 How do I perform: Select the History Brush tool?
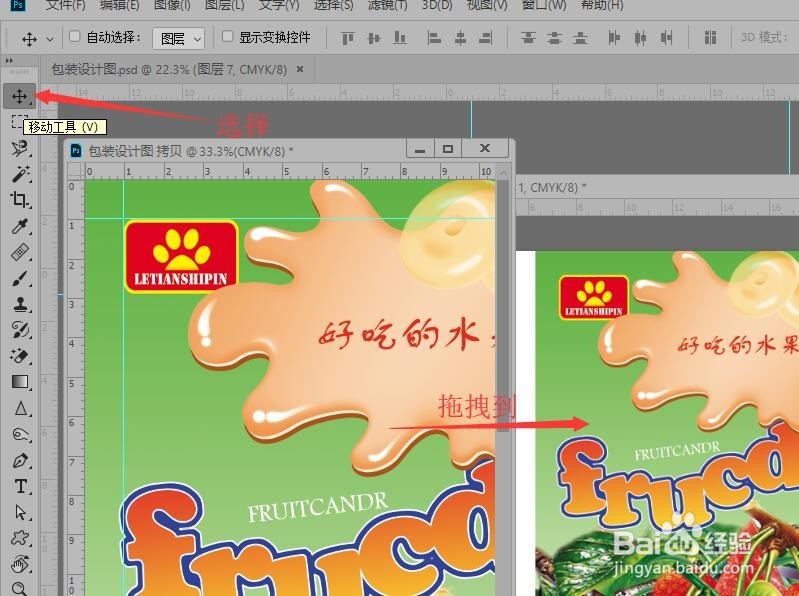click(x=20, y=330)
